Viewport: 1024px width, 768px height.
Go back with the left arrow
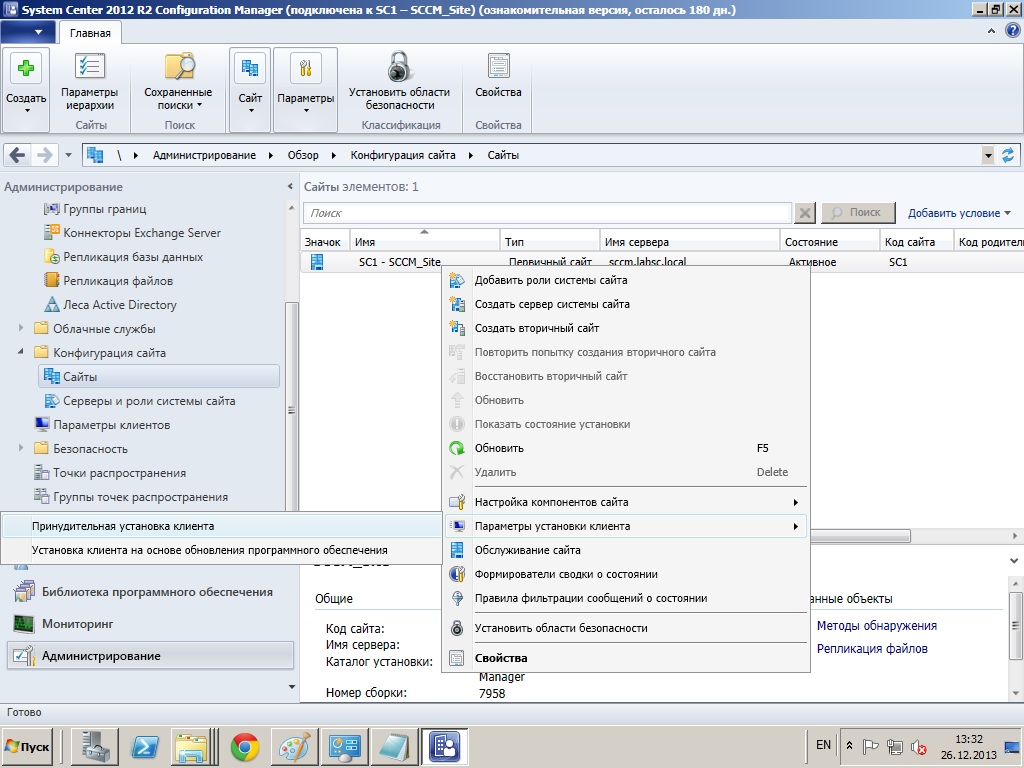18,155
